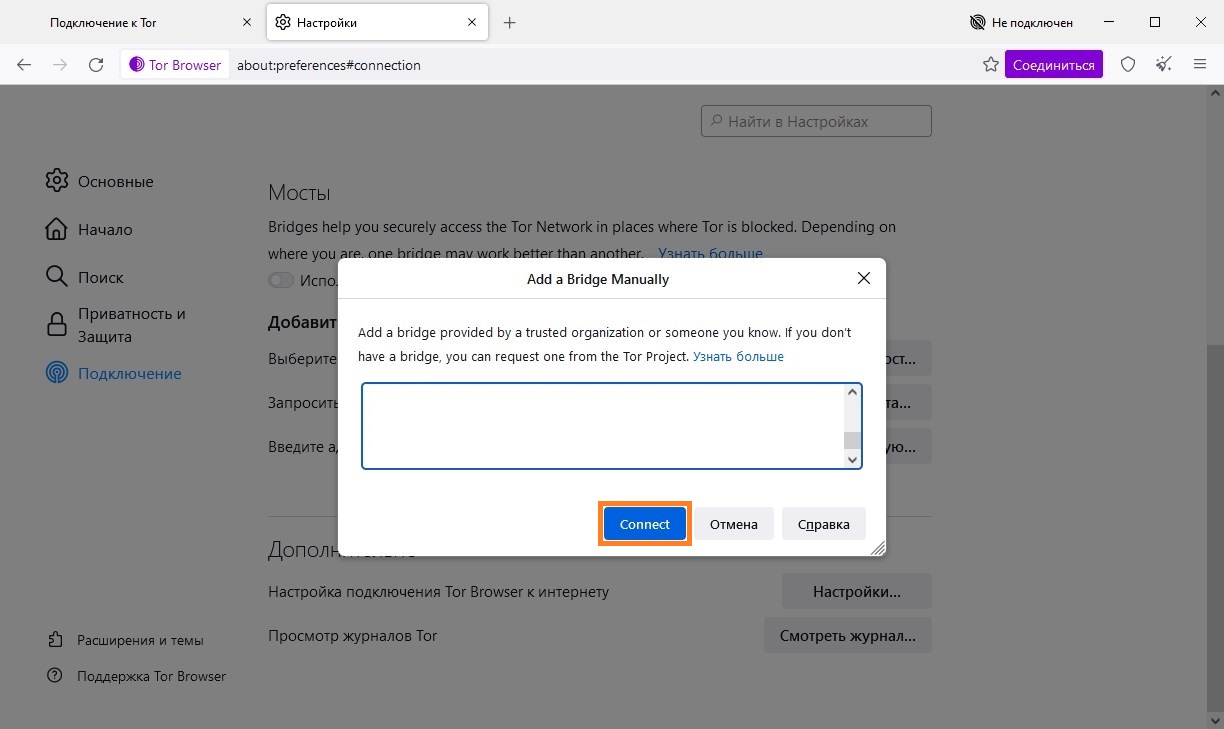Close the Add a Bridge Manually dialog
Viewport: 1224px width, 729px height.
click(864, 279)
